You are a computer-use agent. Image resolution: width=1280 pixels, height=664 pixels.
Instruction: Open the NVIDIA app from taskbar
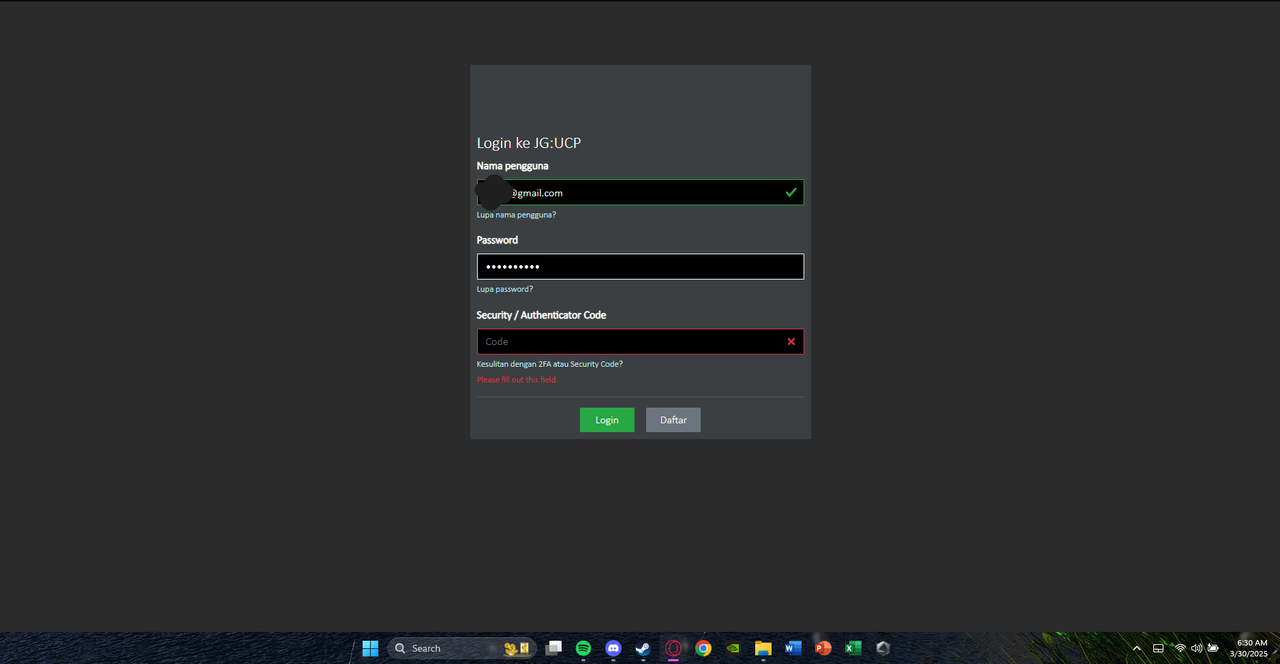(x=733, y=648)
